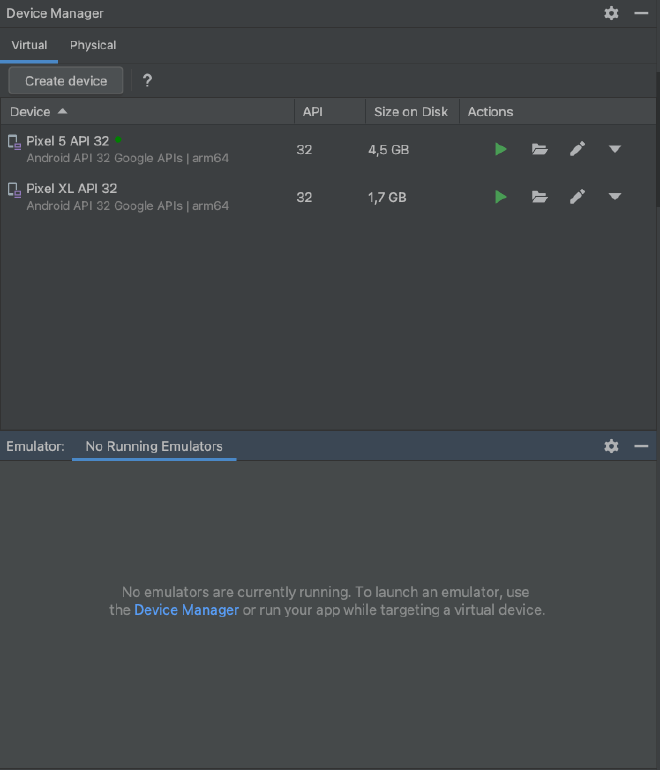Image resolution: width=660 pixels, height=770 pixels.
Task: Show Pixel XL API 32 files on disk
Action: coord(540,197)
